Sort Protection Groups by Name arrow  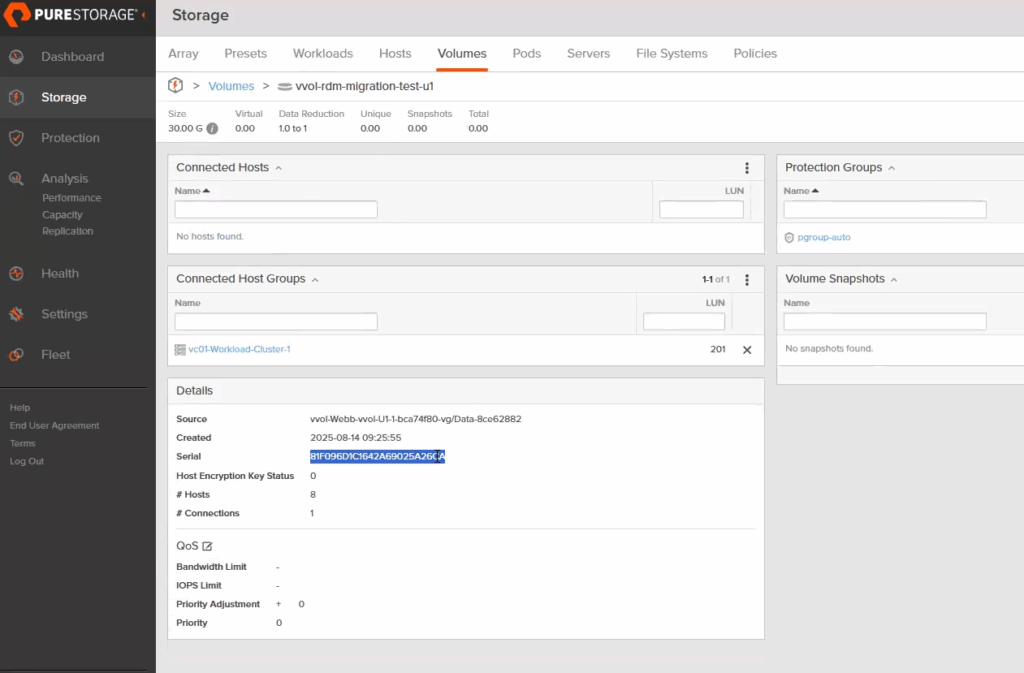point(815,191)
